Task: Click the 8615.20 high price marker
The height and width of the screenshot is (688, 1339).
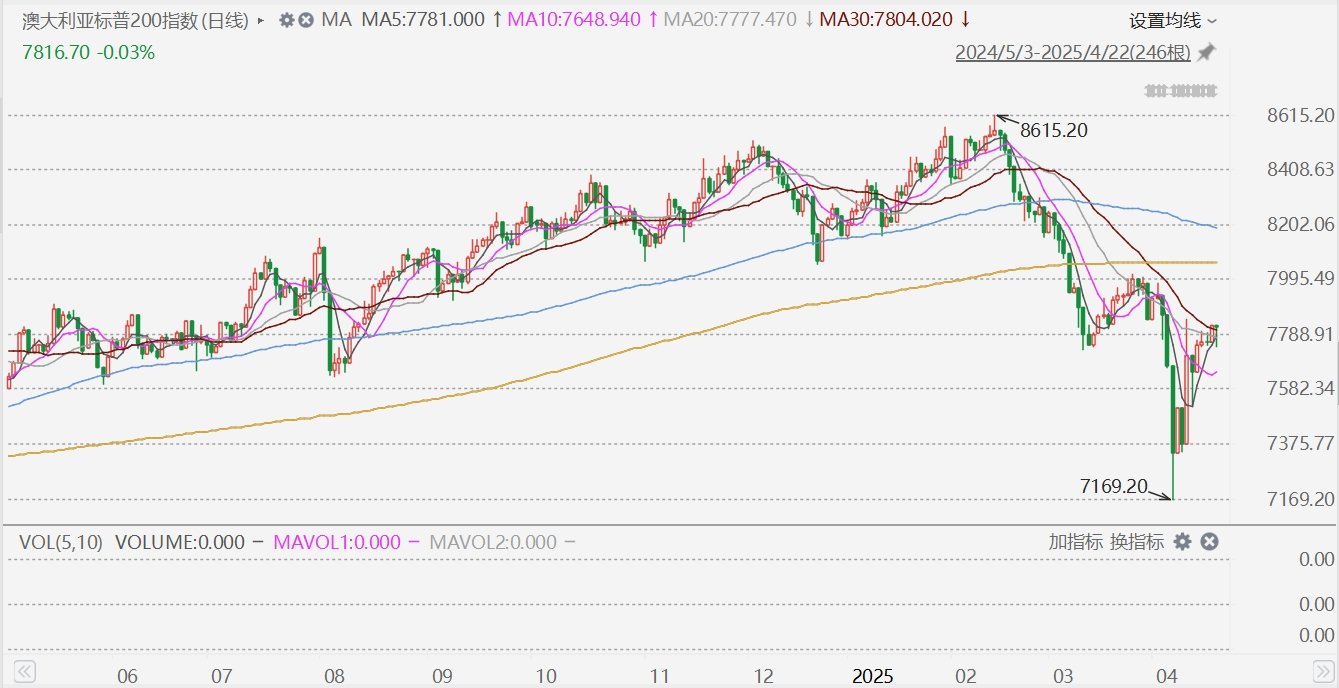Action: [x=1052, y=130]
